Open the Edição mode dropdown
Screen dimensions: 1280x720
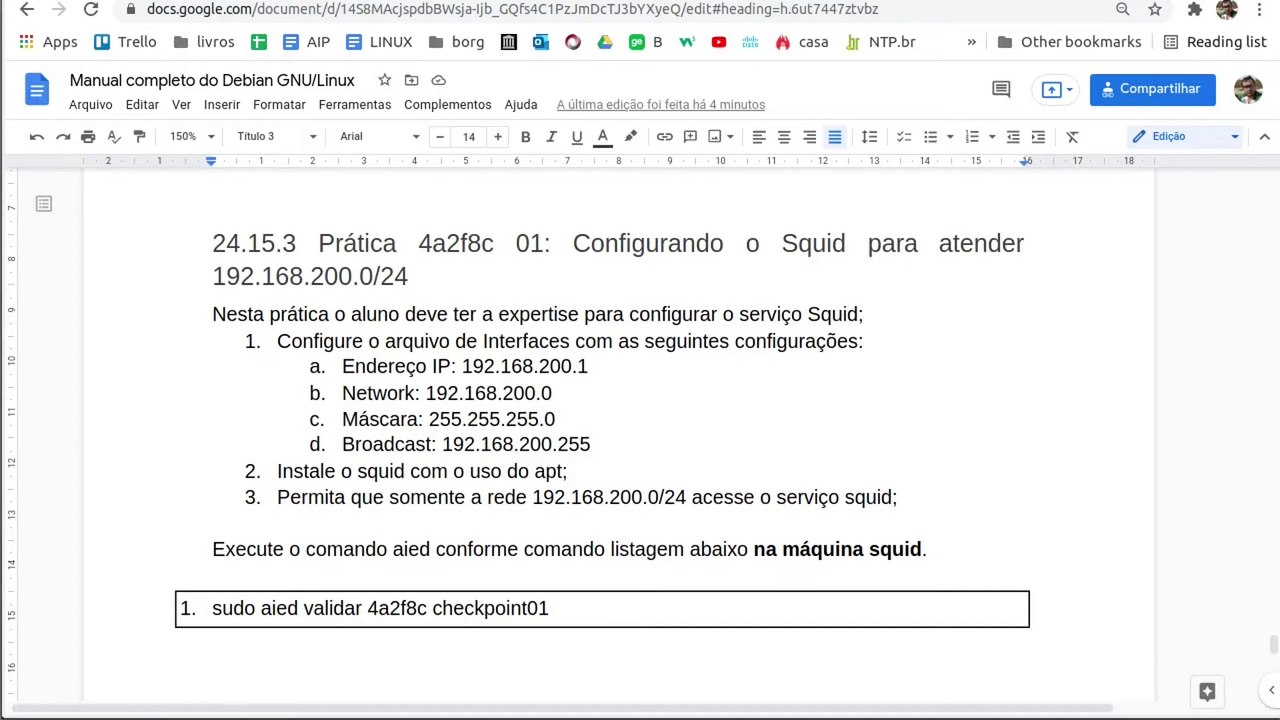(1185, 136)
